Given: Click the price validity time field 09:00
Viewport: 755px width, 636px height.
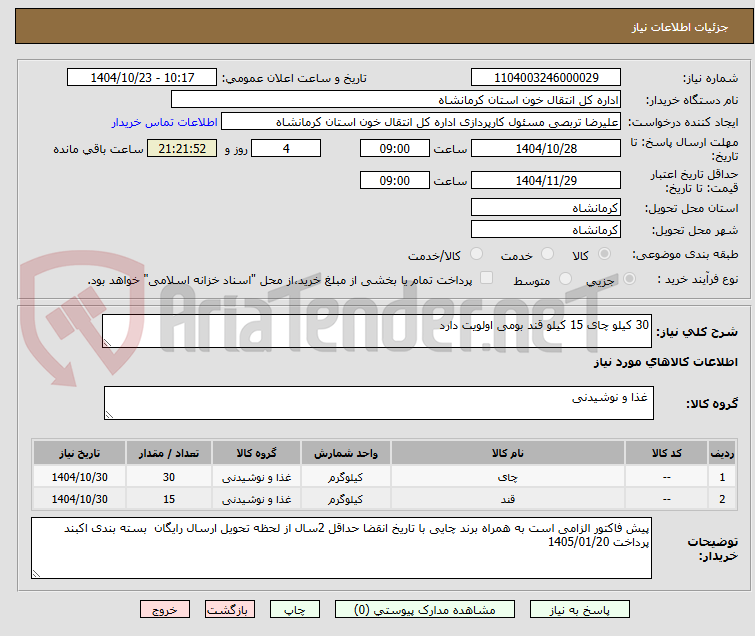Looking at the screenshot, I should click(x=395, y=180).
